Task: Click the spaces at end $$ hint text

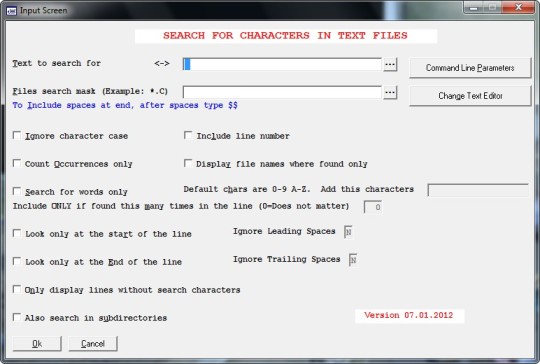Action: click(x=125, y=105)
